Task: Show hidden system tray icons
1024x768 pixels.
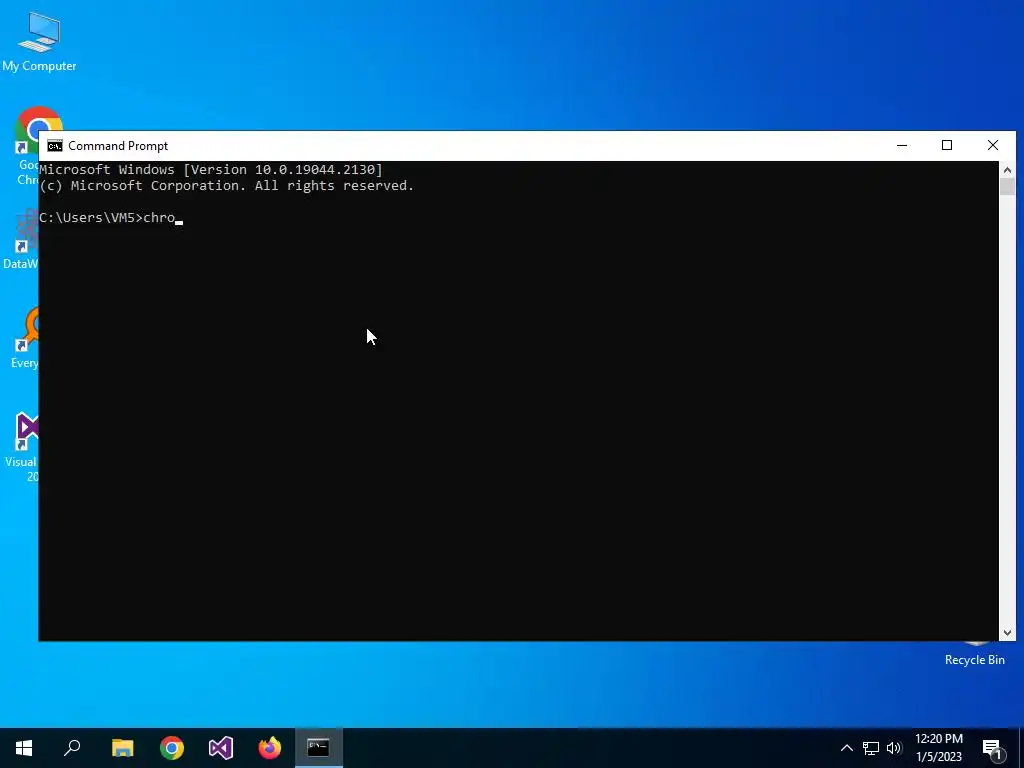Action: click(846, 748)
